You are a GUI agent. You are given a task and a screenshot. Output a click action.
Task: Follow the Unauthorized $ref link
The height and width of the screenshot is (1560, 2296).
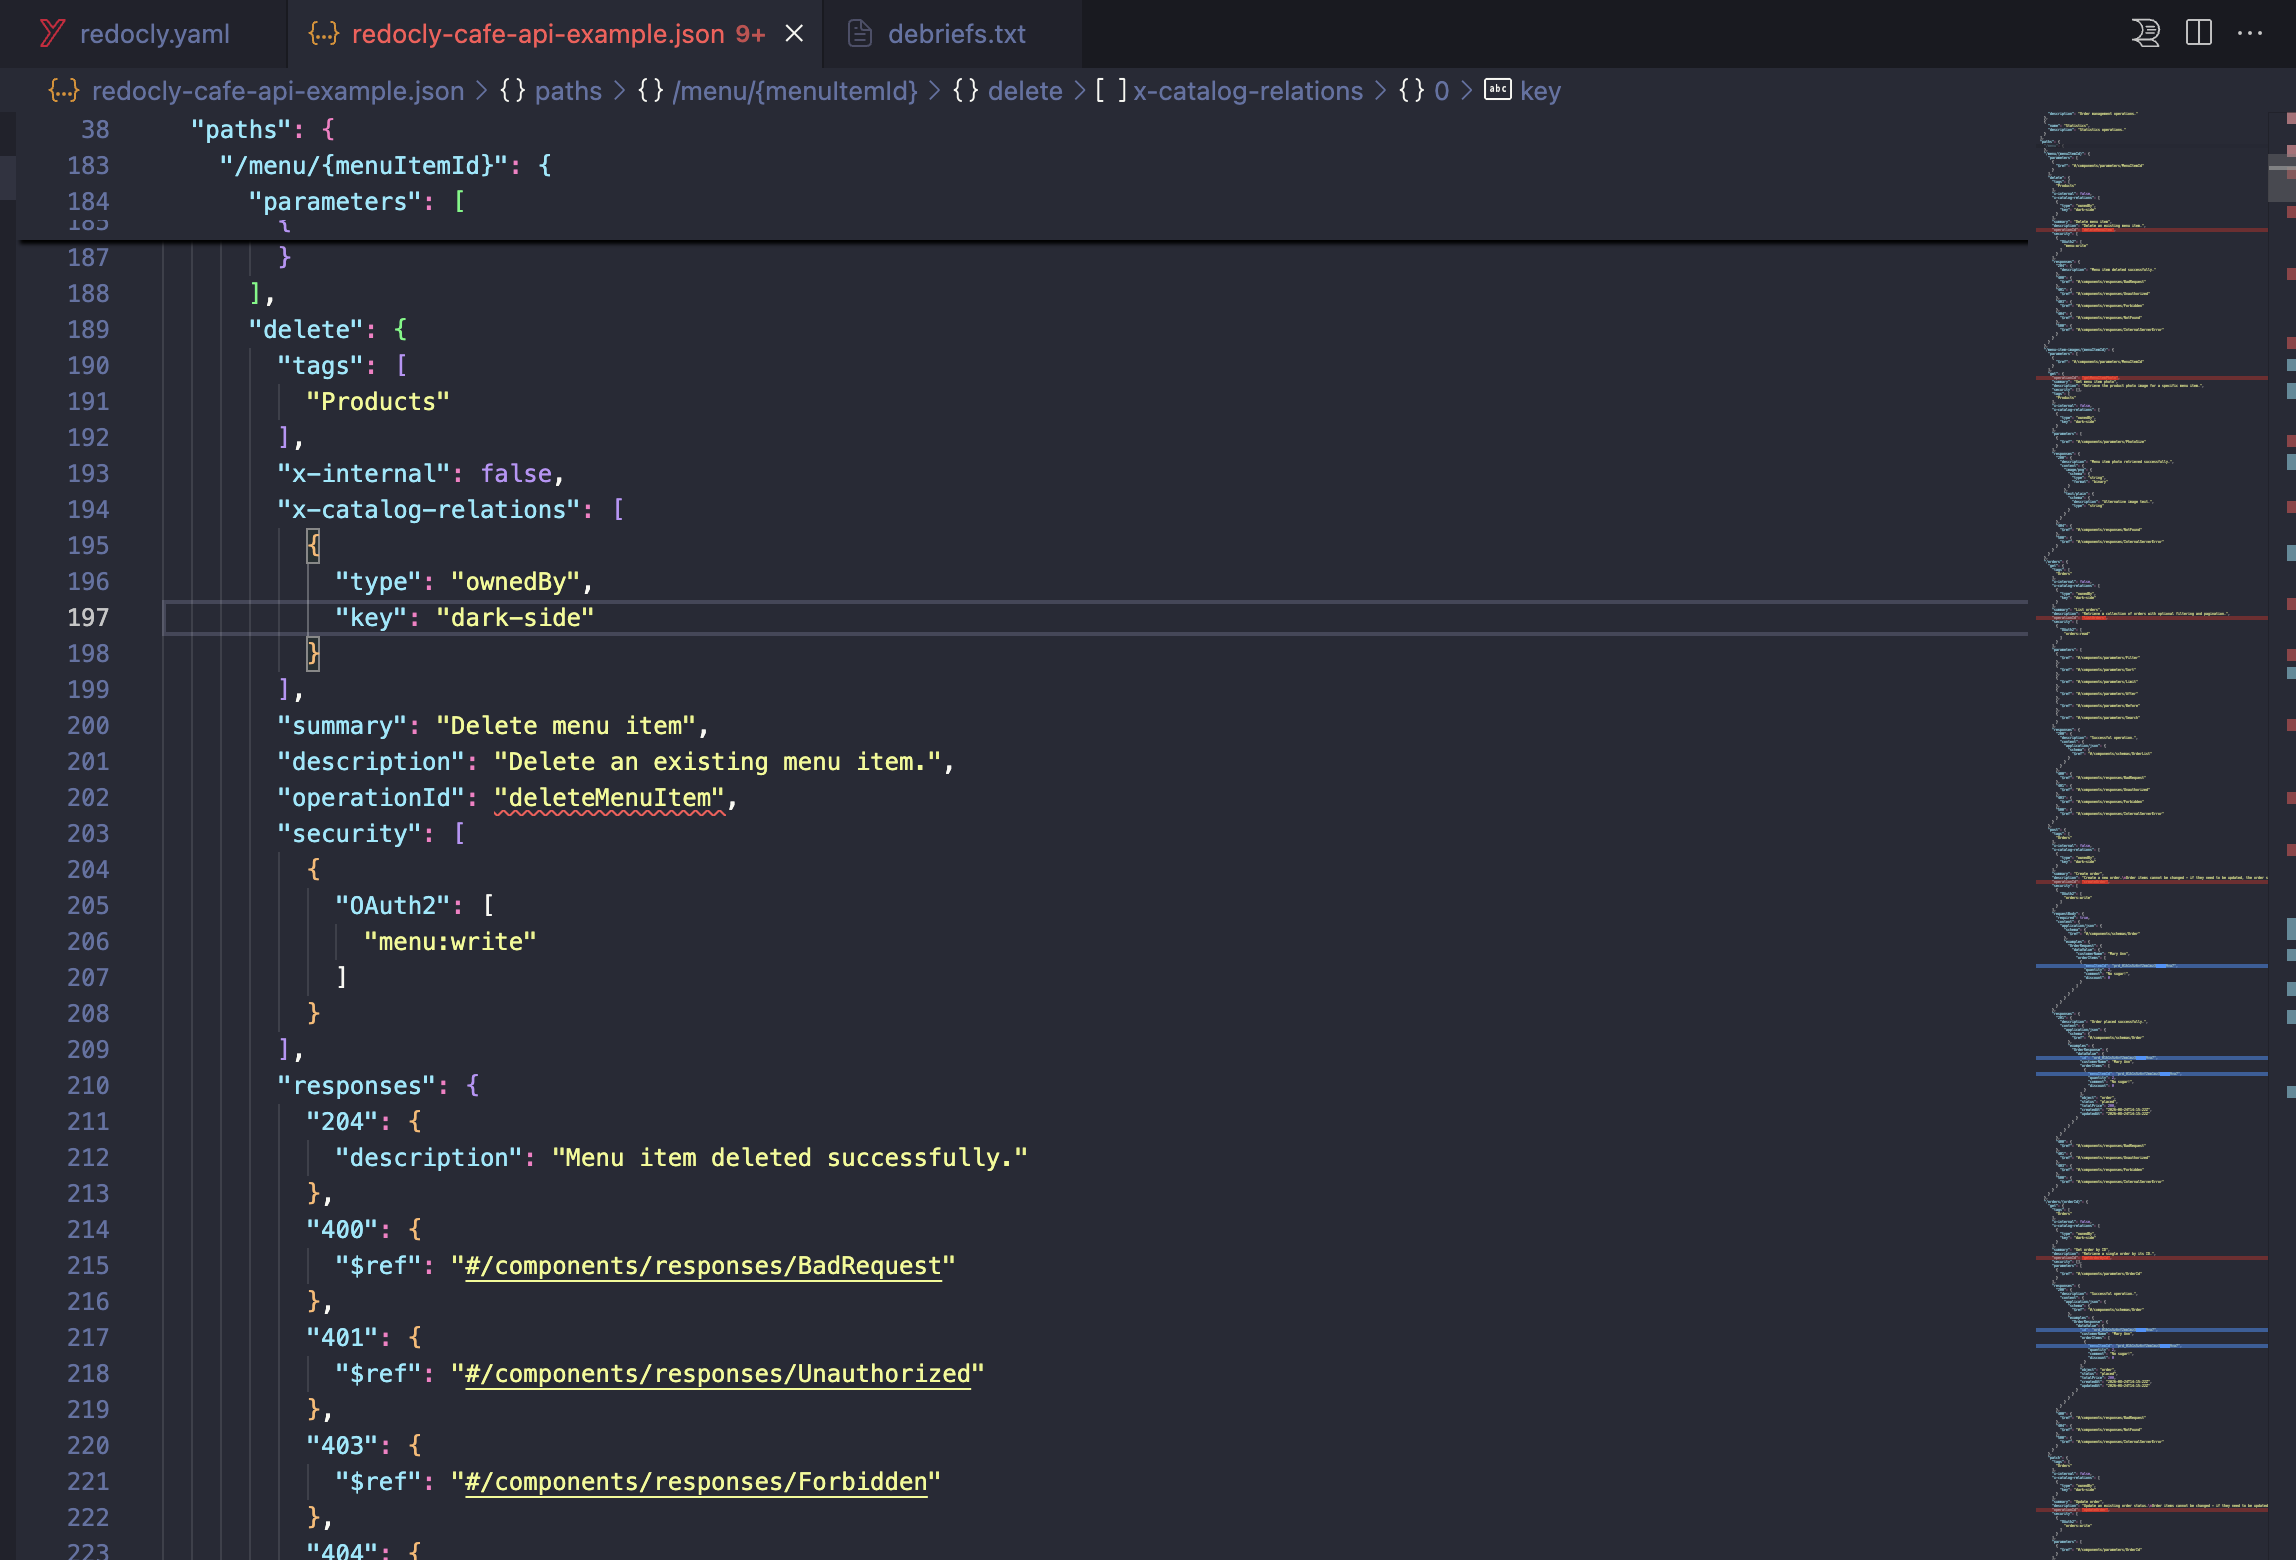tap(717, 1373)
